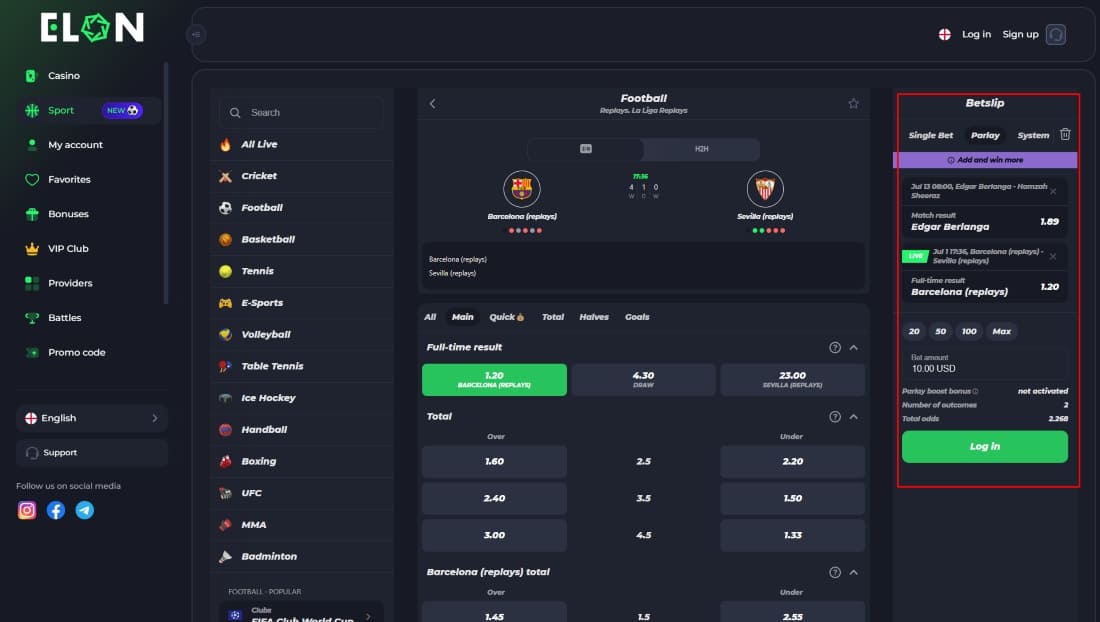
Task: Go back with the left arrow in Football header
Action: pyautogui.click(x=432, y=104)
